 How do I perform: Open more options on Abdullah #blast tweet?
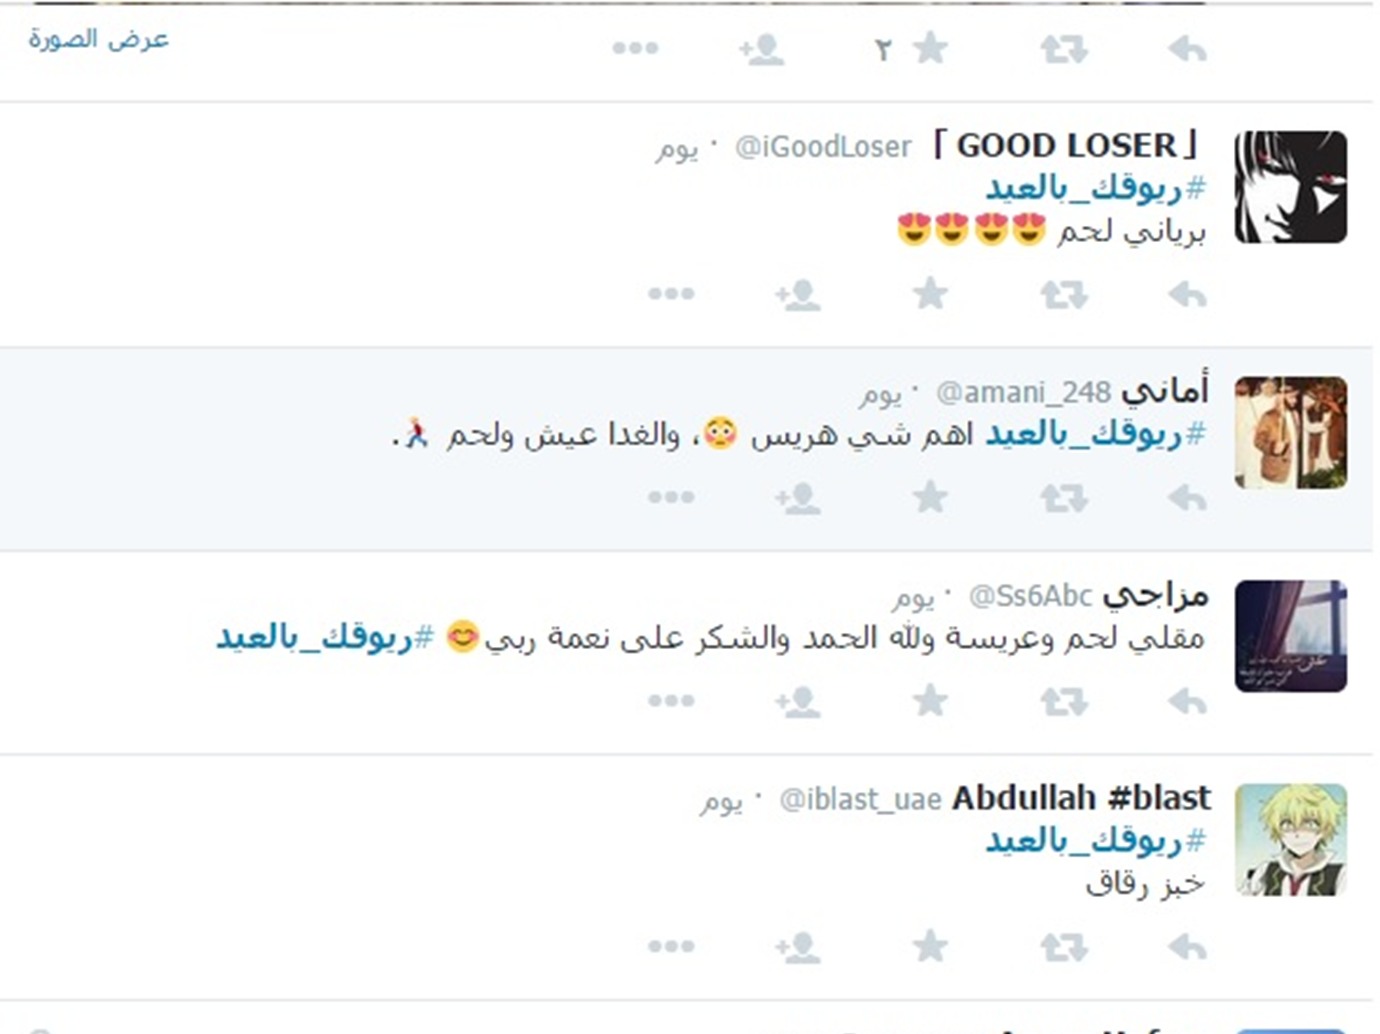(671, 946)
